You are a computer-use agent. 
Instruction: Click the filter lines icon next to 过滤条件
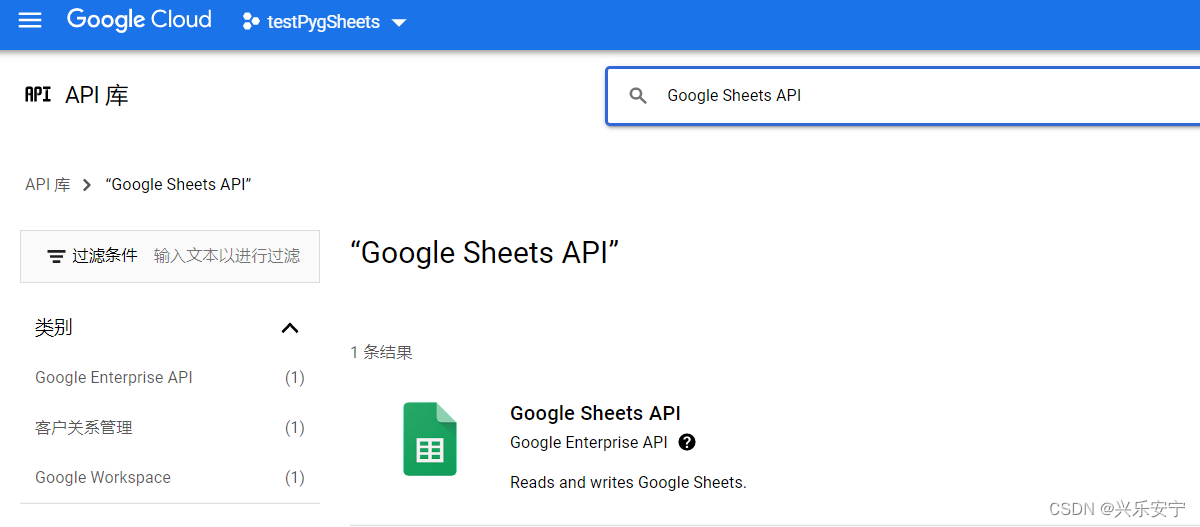(57, 256)
